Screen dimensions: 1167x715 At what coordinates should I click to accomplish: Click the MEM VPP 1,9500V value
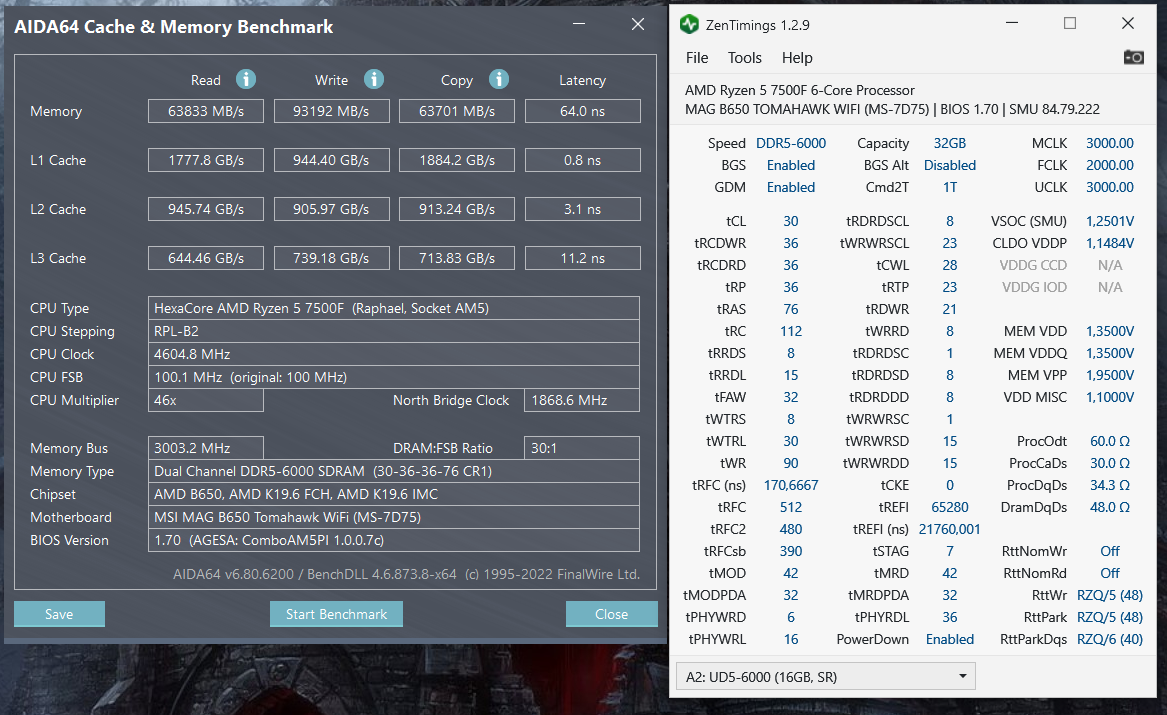(x=1110, y=375)
